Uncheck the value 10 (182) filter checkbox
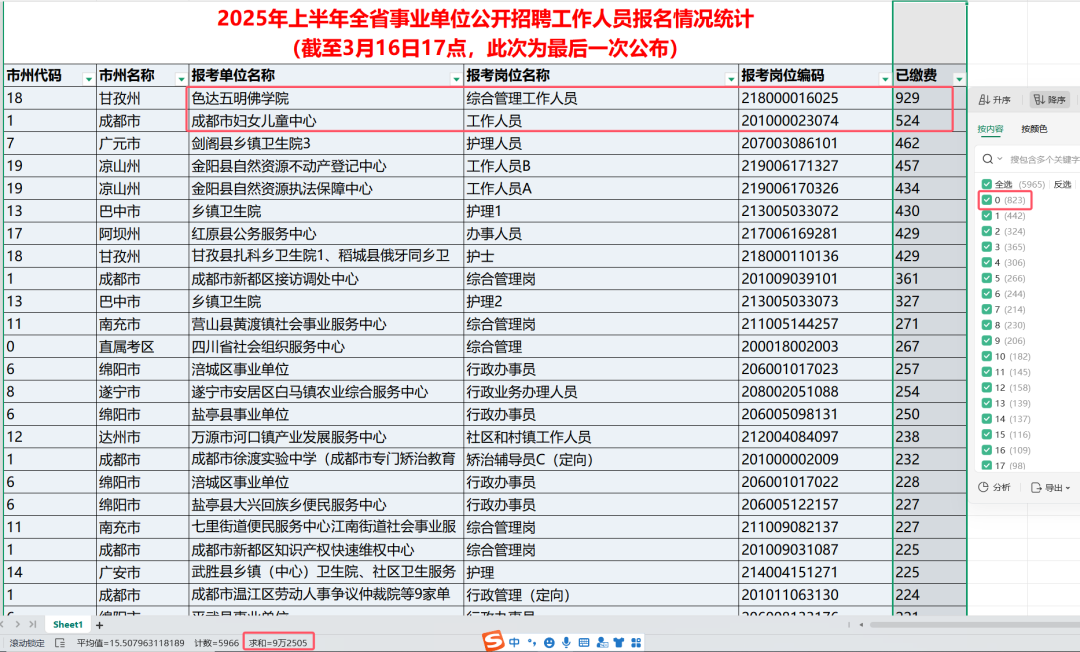 (987, 356)
